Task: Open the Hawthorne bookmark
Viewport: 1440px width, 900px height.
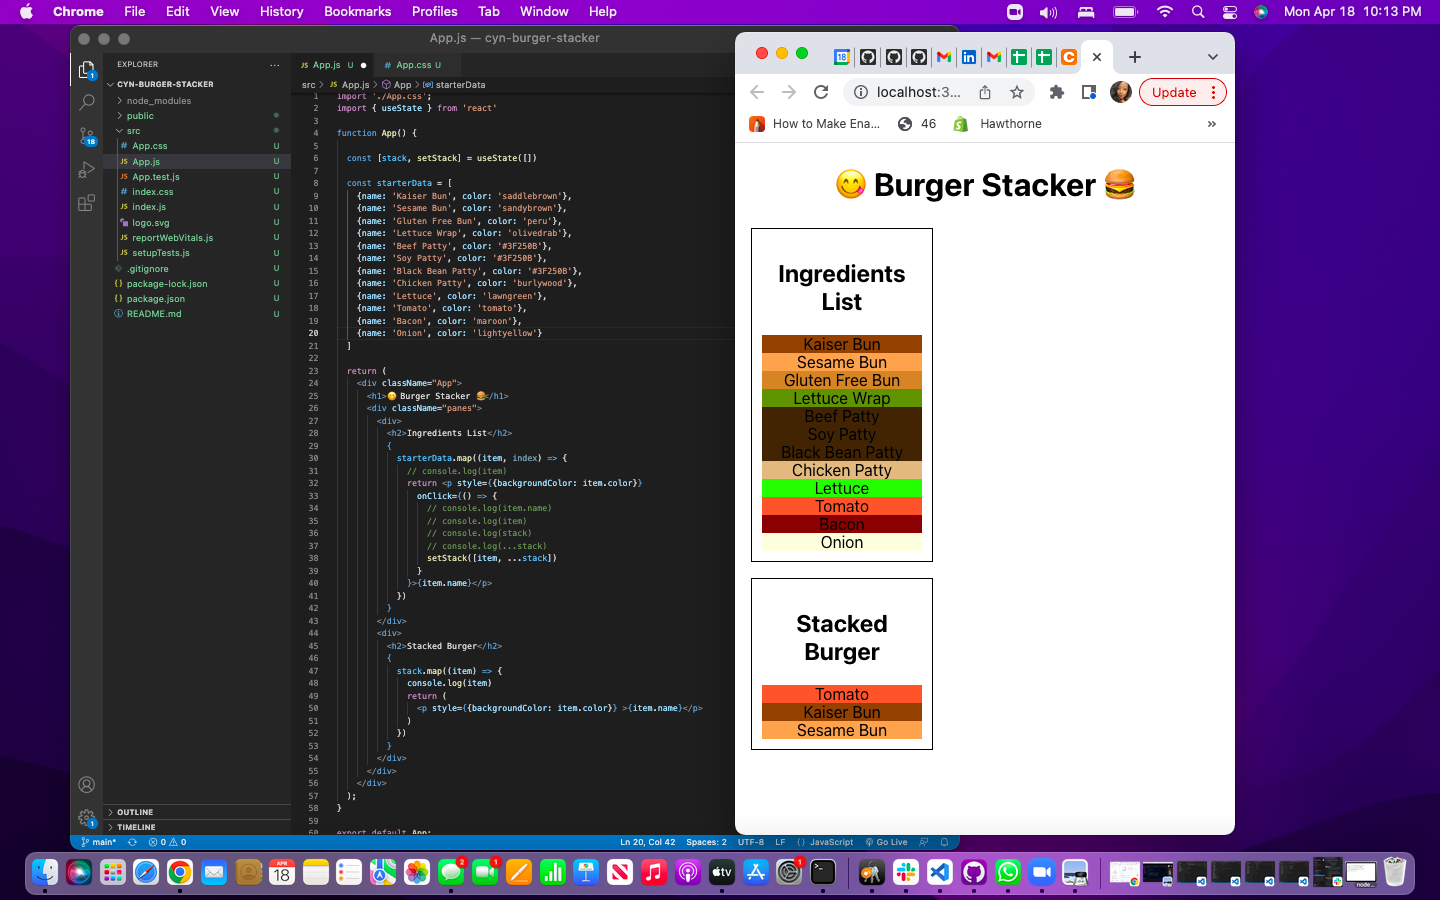Action: point(997,124)
